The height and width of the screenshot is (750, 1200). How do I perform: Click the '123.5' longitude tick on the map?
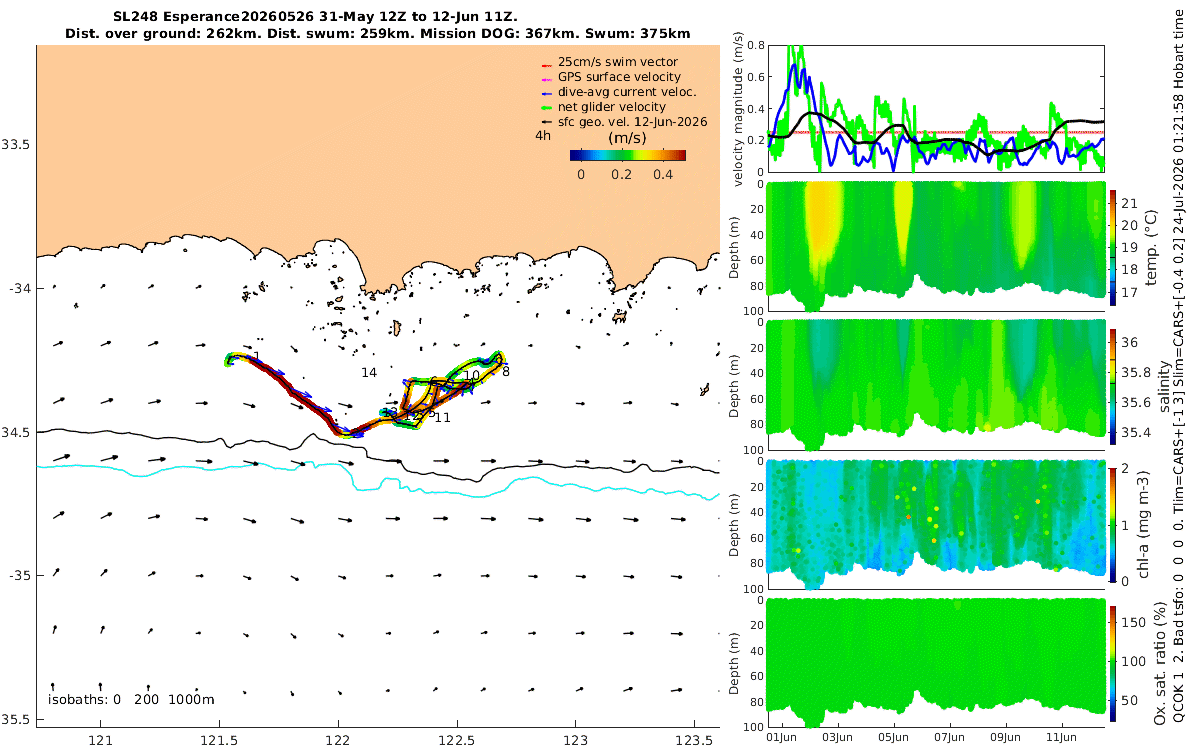[x=695, y=741]
